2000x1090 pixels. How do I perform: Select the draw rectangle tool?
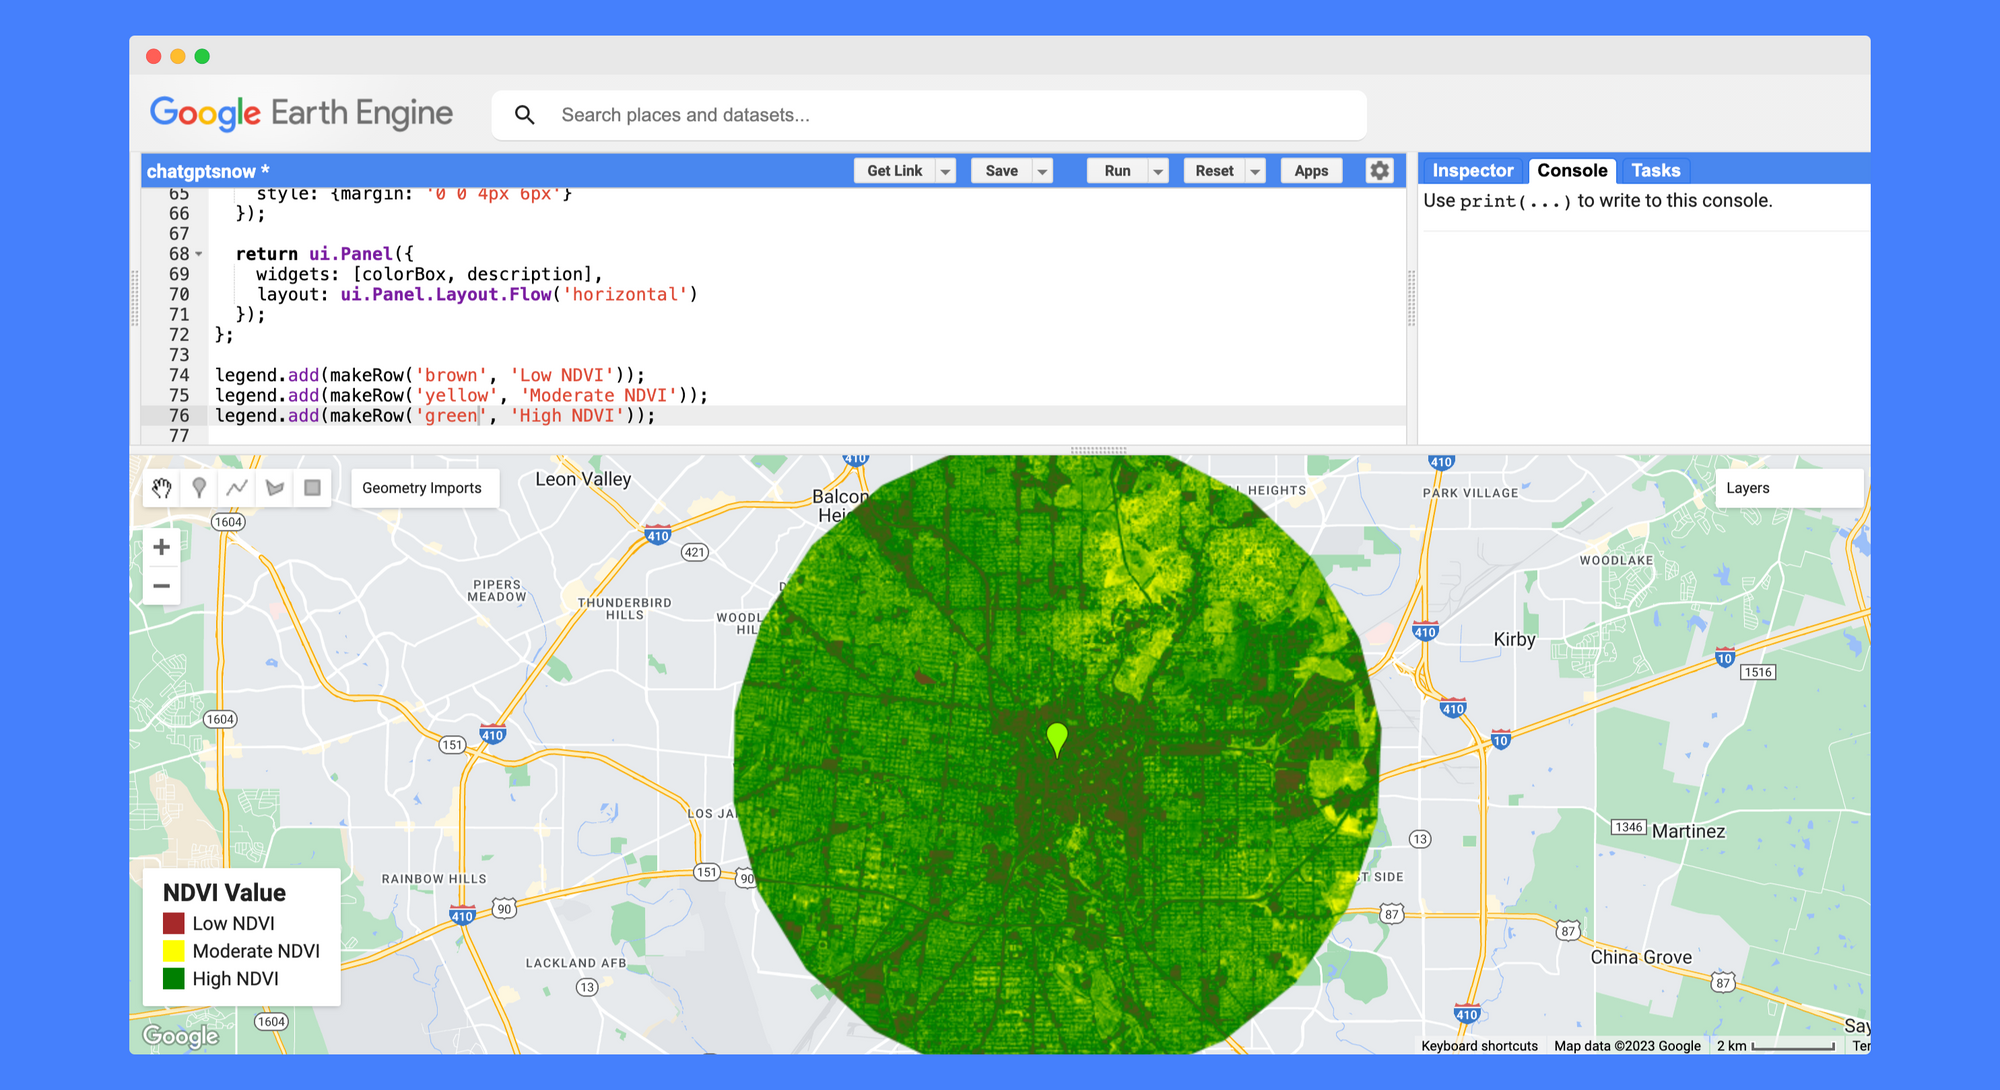point(312,488)
